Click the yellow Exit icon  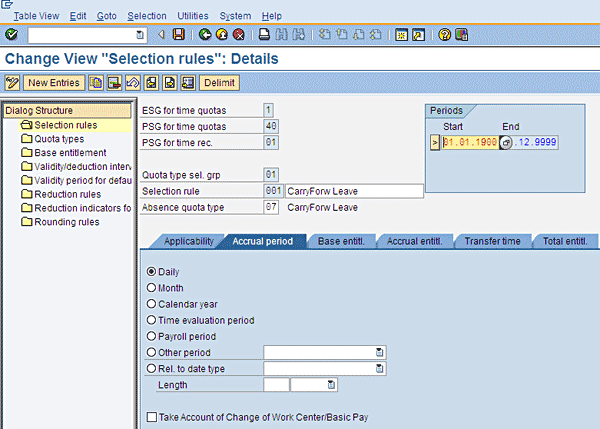[x=222, y=35]
